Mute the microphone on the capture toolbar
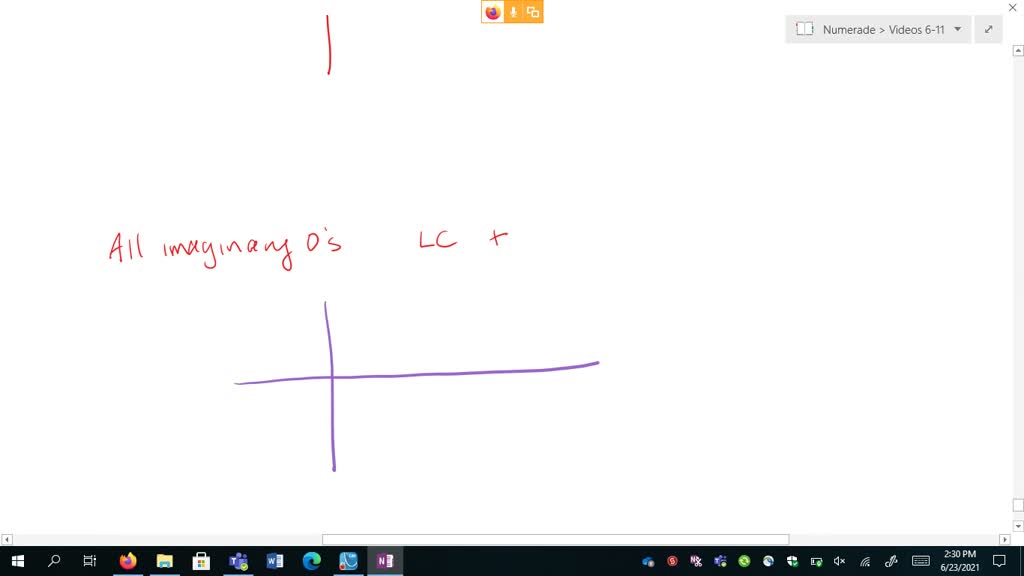 coord(512,11)
